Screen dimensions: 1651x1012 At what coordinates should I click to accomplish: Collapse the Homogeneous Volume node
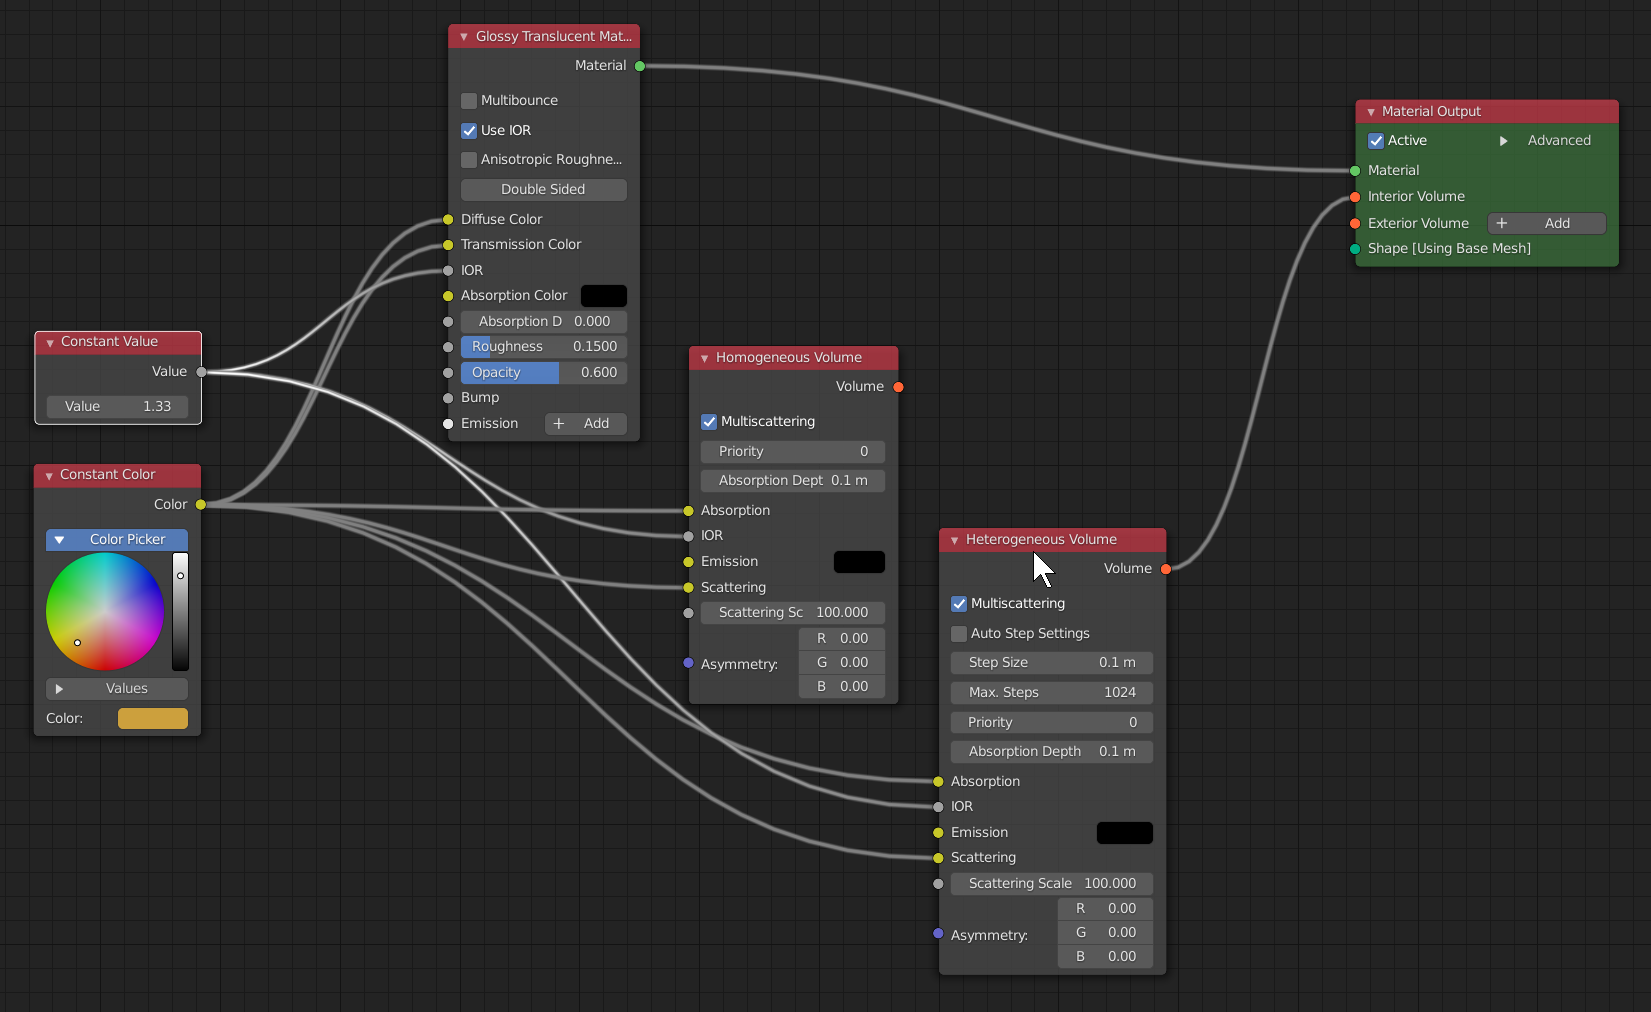click(x=704, y=358)
